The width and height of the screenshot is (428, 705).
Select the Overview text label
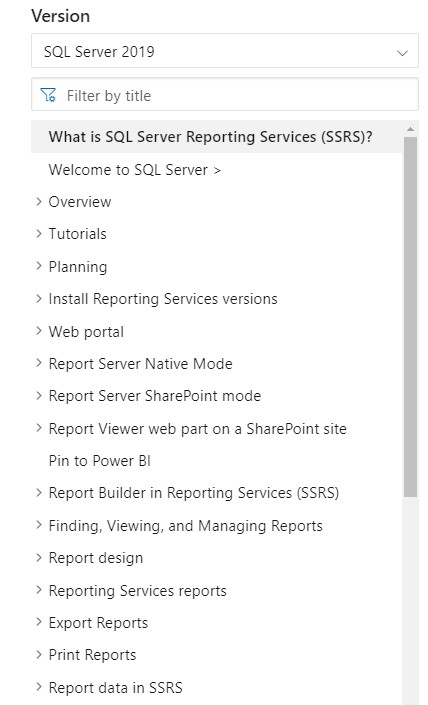tap(80, 202)
